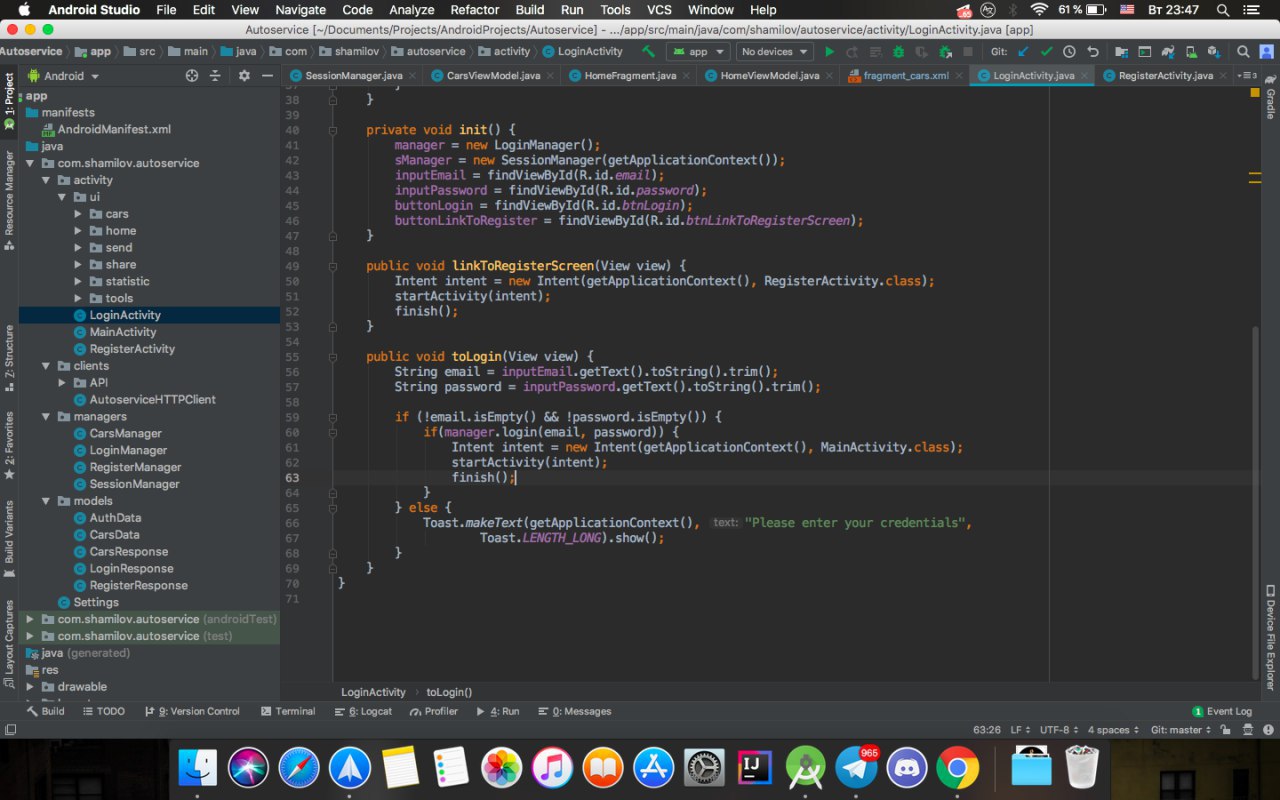Toggle the Device File Explorer window
Screen dimensions: 1280x800
point(1271,637)
